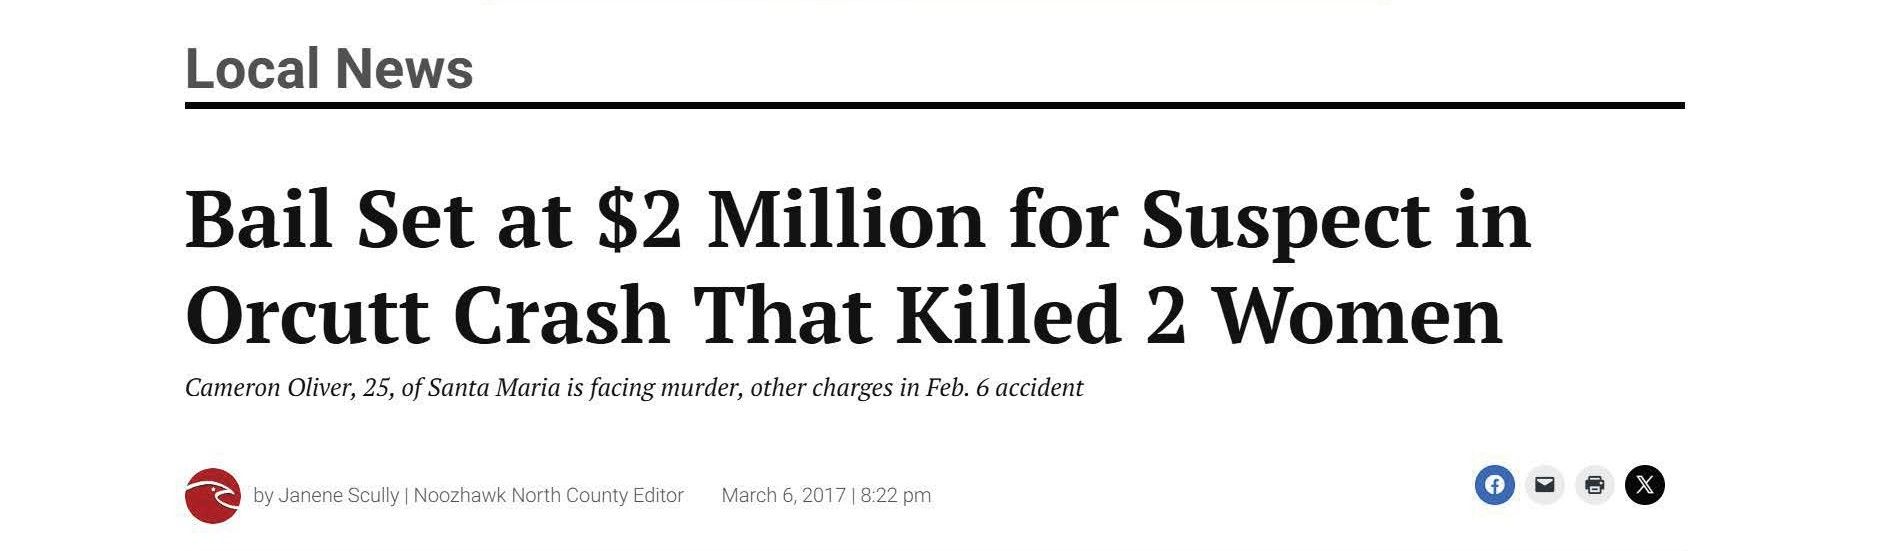1879x551 pixels.
Task: Share the article on X
Action: coord(1644,485)
